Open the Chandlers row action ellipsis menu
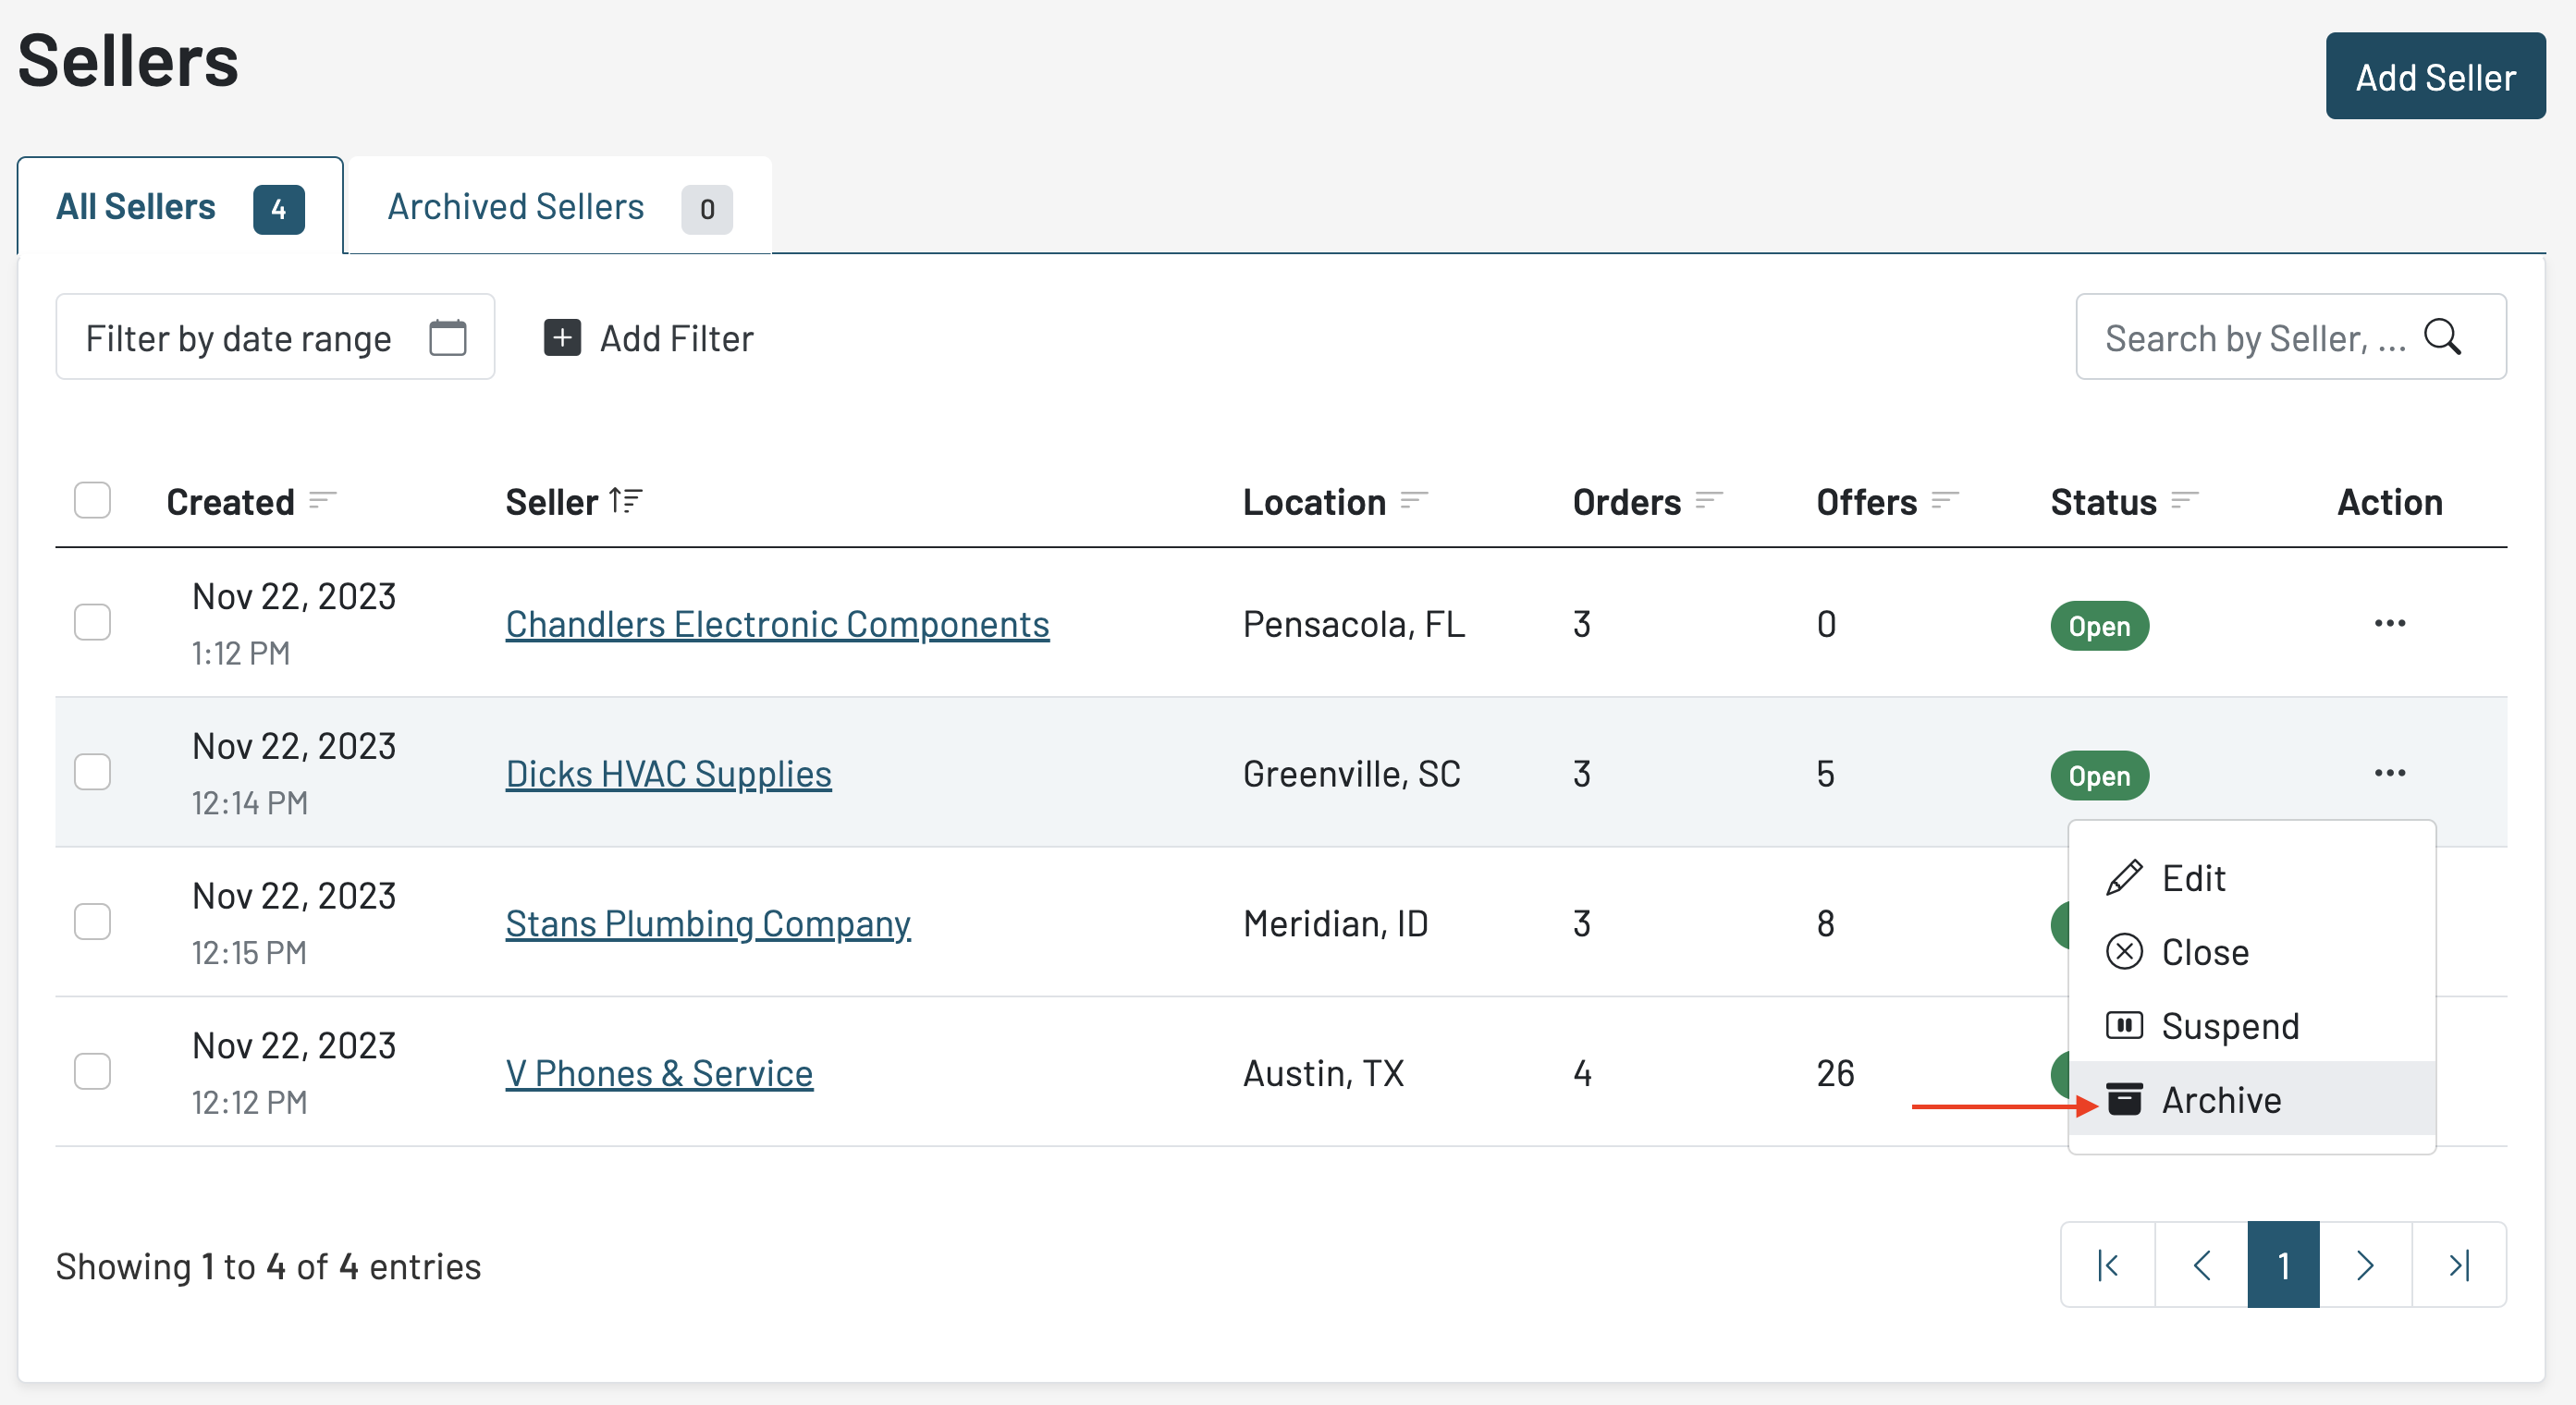This screenshot has height=1405, width=2576. (2389, 623)
